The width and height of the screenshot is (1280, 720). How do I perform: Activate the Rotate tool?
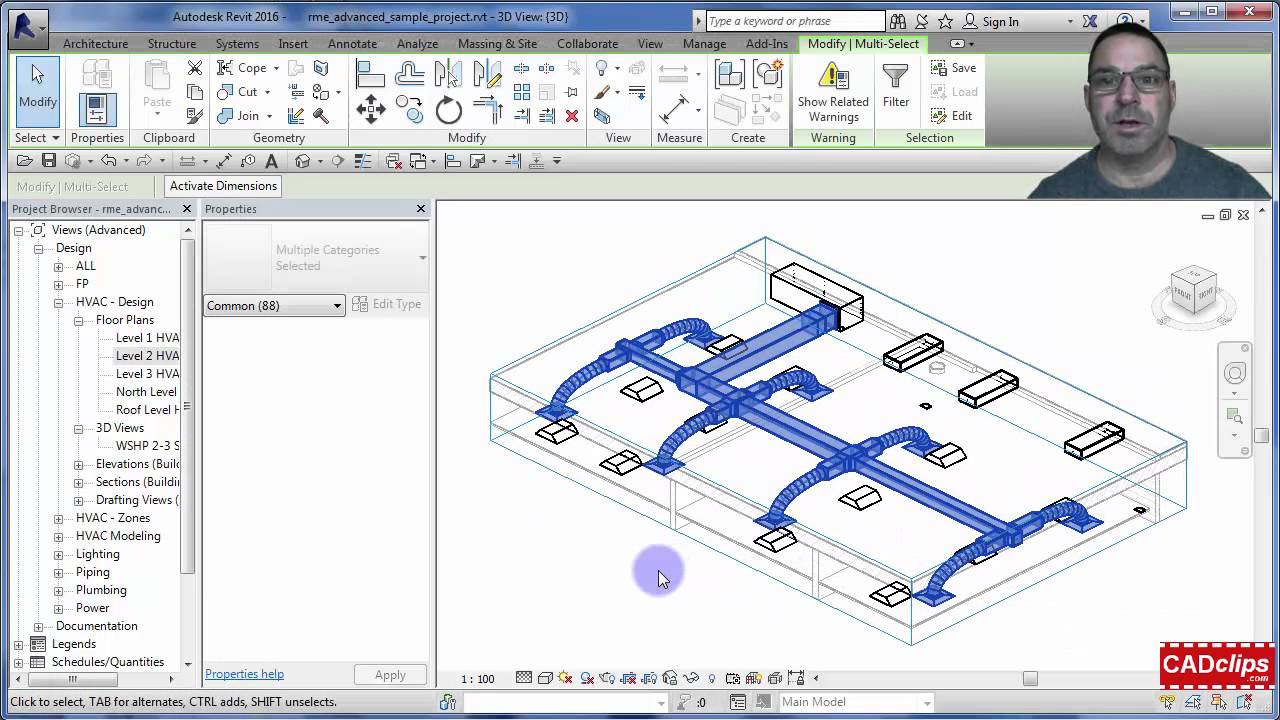(448, 111)
